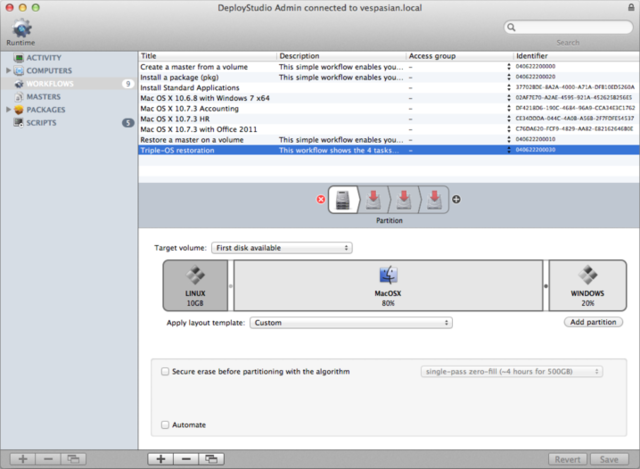Click the magnifier icon in Search
640x469 pixels.
click(x=511, y=27)
